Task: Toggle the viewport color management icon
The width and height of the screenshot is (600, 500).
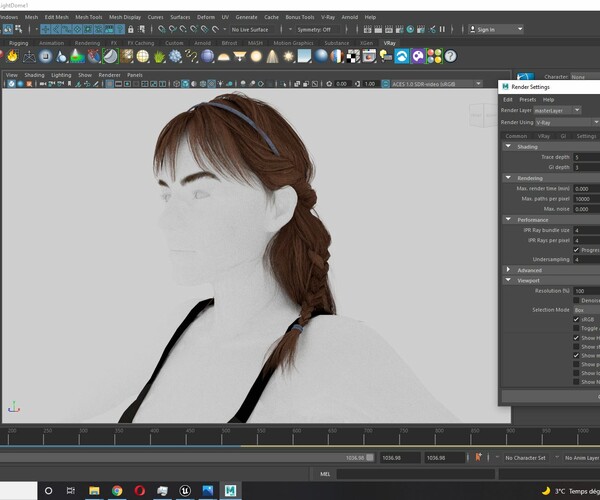Action: [x=386, y=84]
